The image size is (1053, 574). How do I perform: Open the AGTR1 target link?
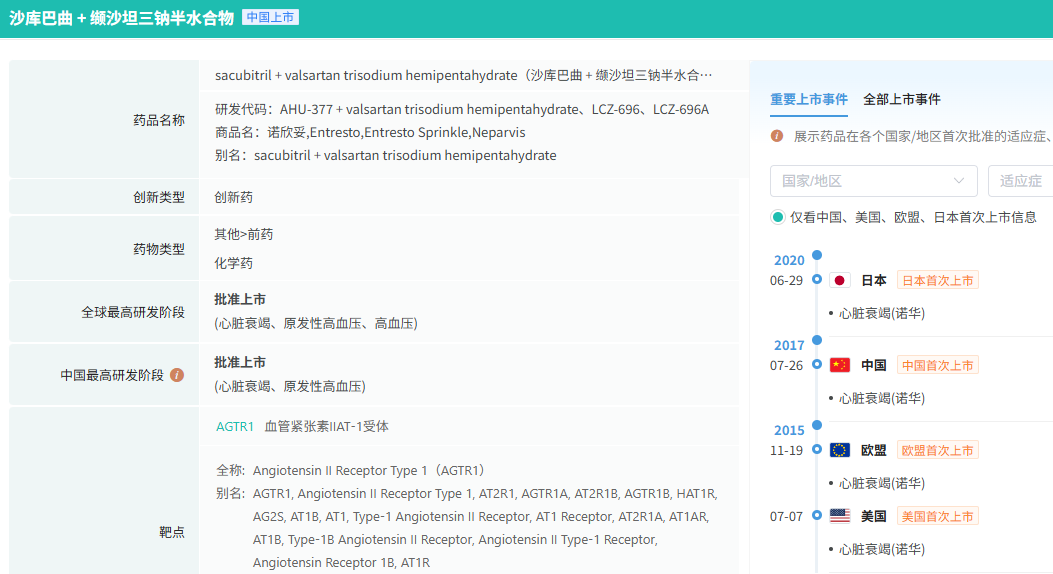pos(235,427)
